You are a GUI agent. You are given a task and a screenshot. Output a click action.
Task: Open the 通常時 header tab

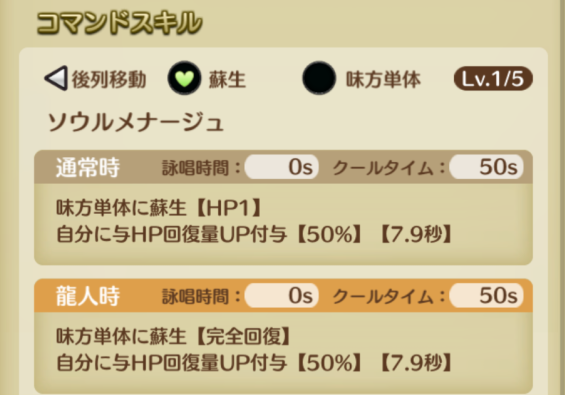pyautogui.click(x=88, y=168)
